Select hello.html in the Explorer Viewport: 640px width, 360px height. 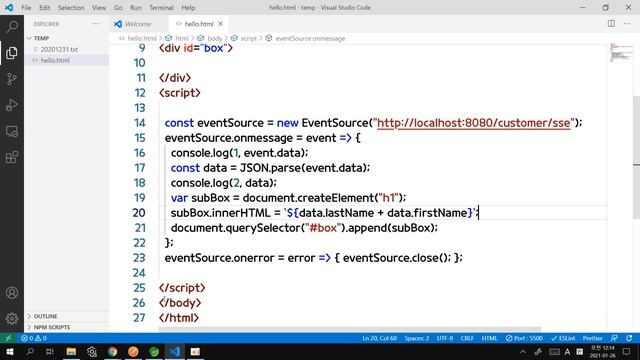coord(55,60)
